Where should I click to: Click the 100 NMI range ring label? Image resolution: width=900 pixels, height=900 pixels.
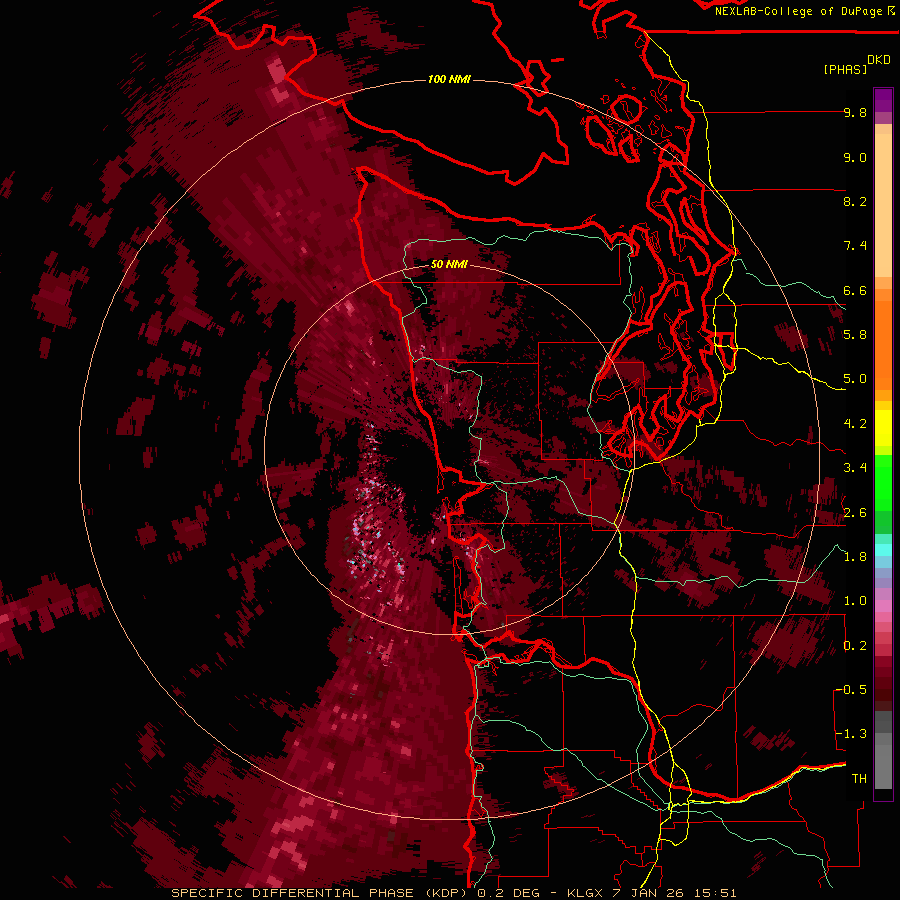coord(449,79)
